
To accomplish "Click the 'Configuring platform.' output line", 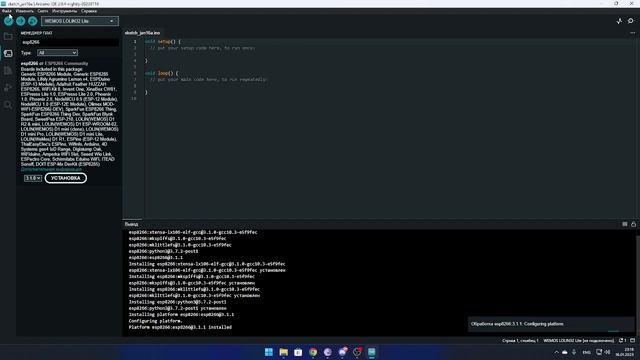I will 155,321.
